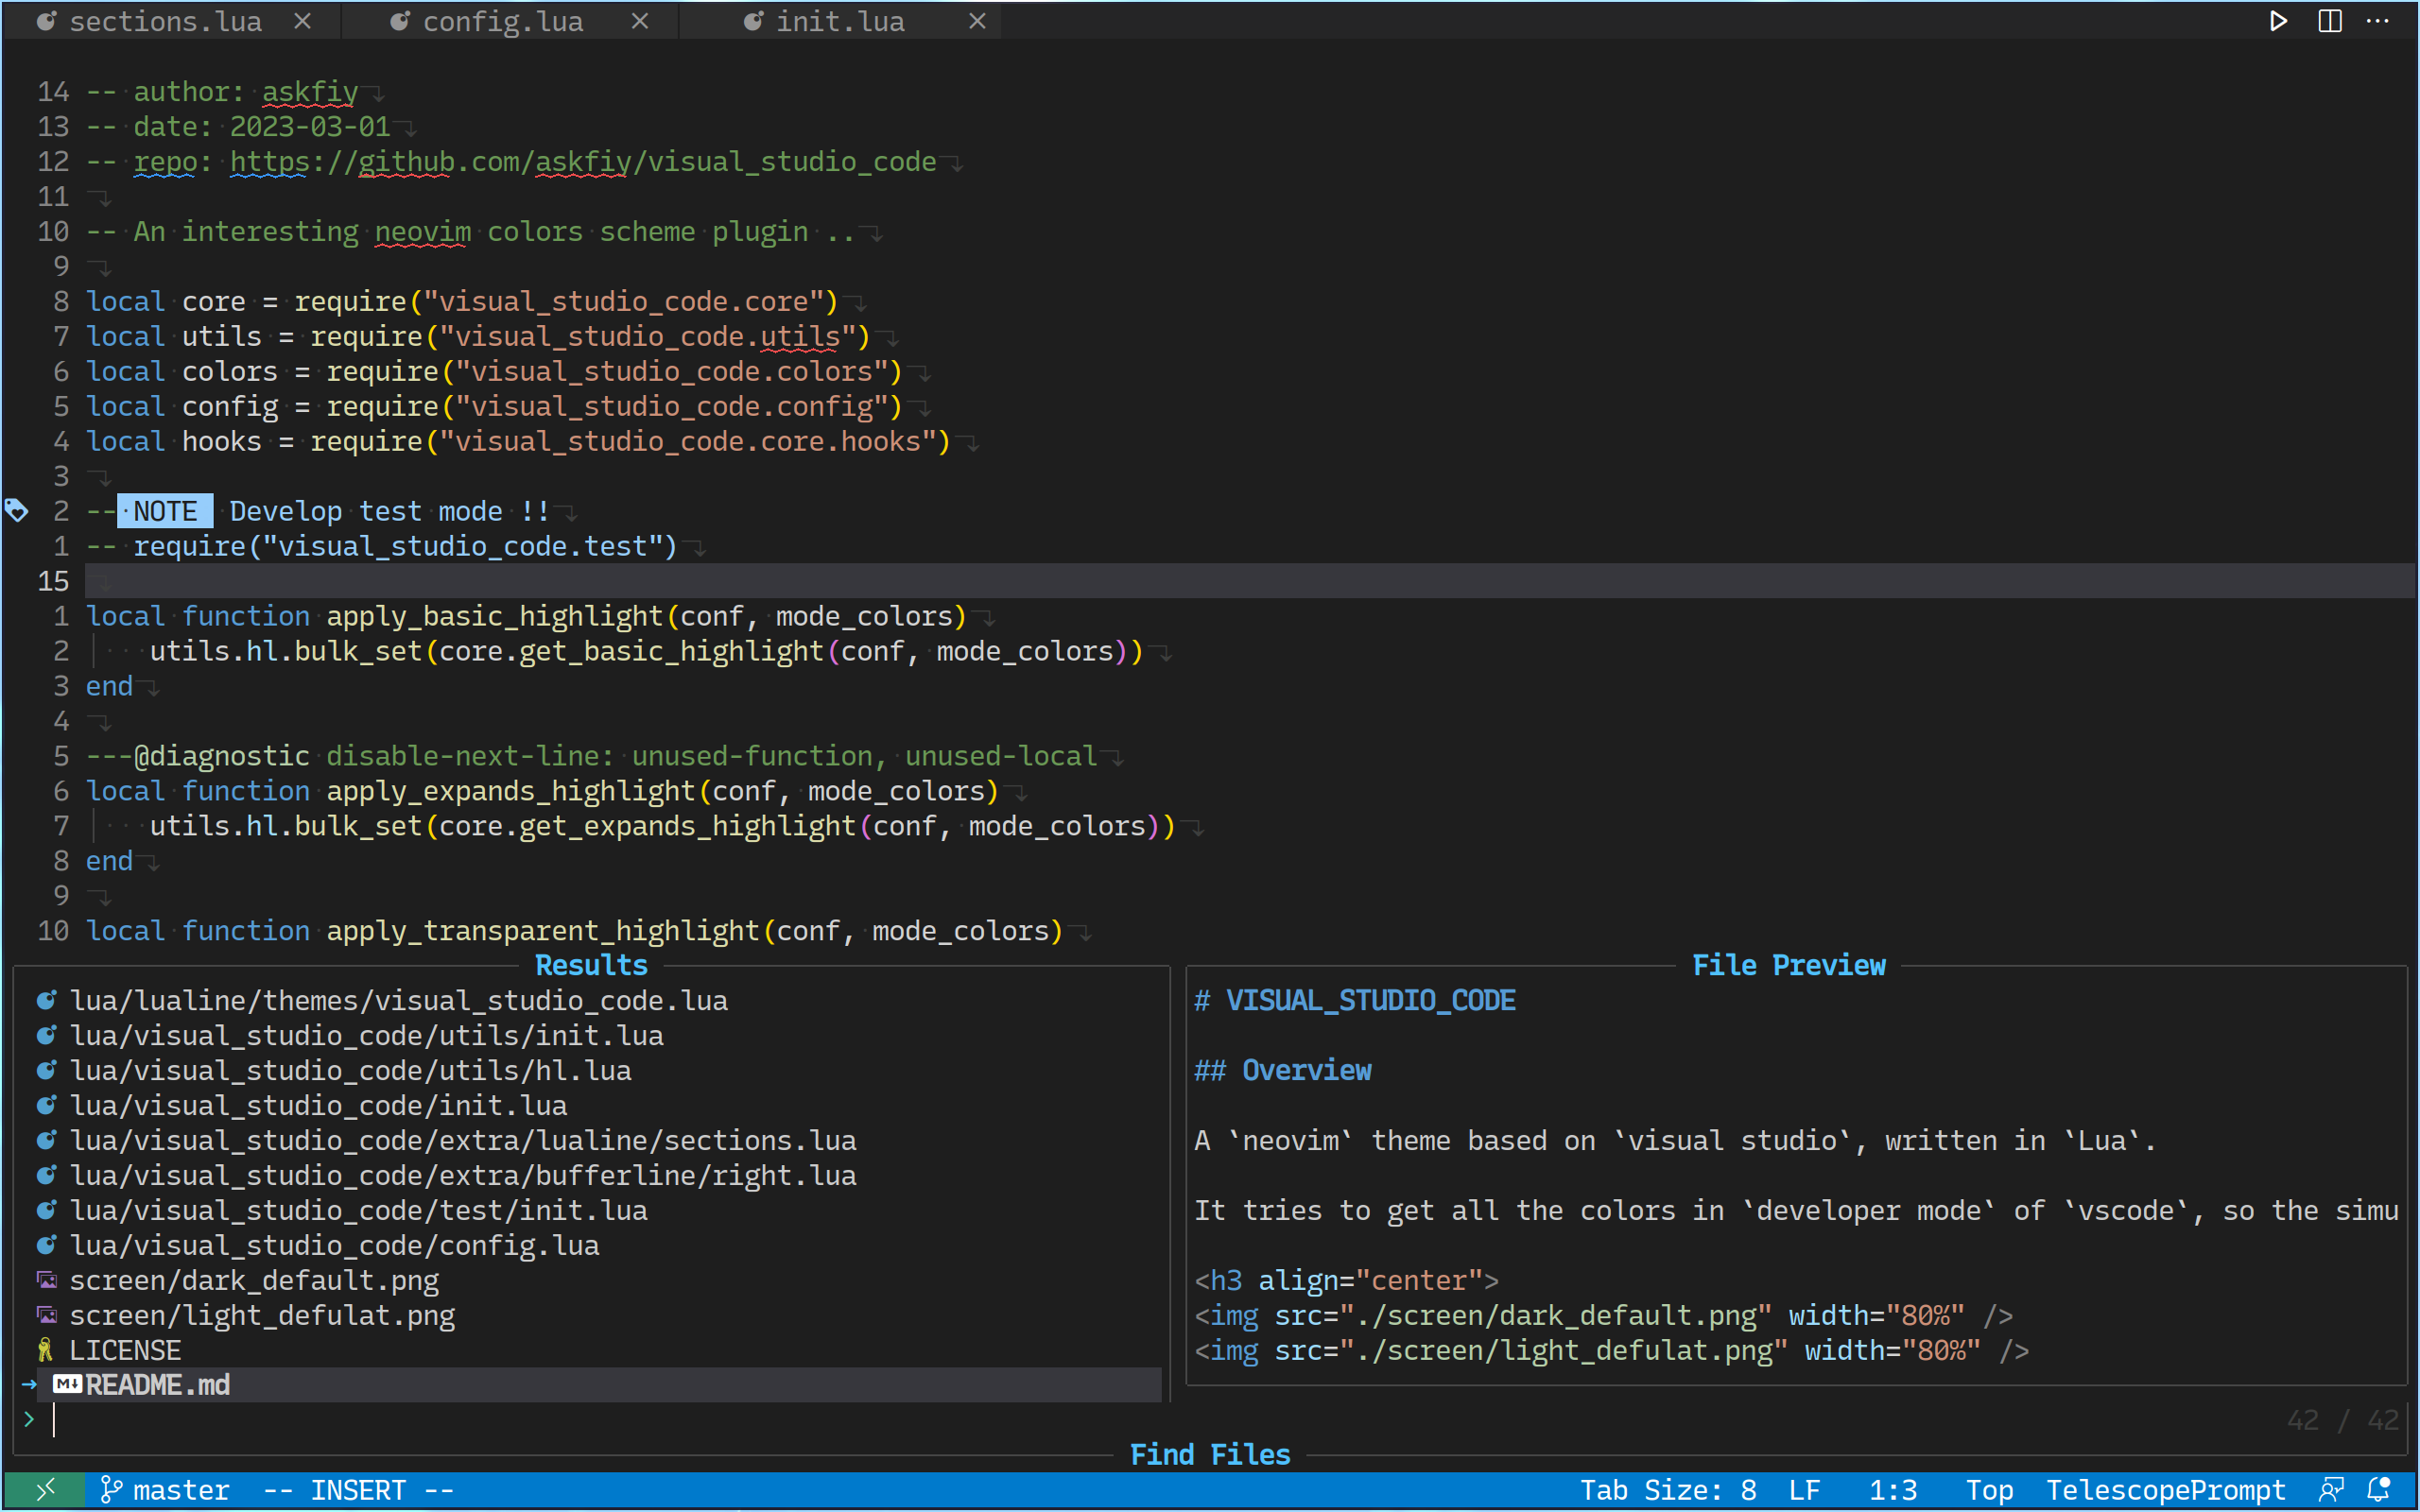Image resolution: width=2420 pixels, height=1512 pixels.
Task: Click the Split Editor icon
Action: [x=2329, y=21]
